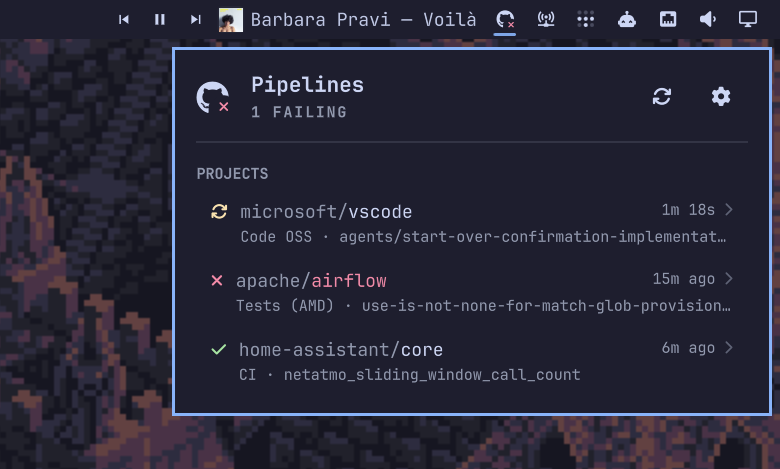Screen dimensions: 780x469
Task: Expand apache/airflow row chevron
Action: tap(729, 279)
